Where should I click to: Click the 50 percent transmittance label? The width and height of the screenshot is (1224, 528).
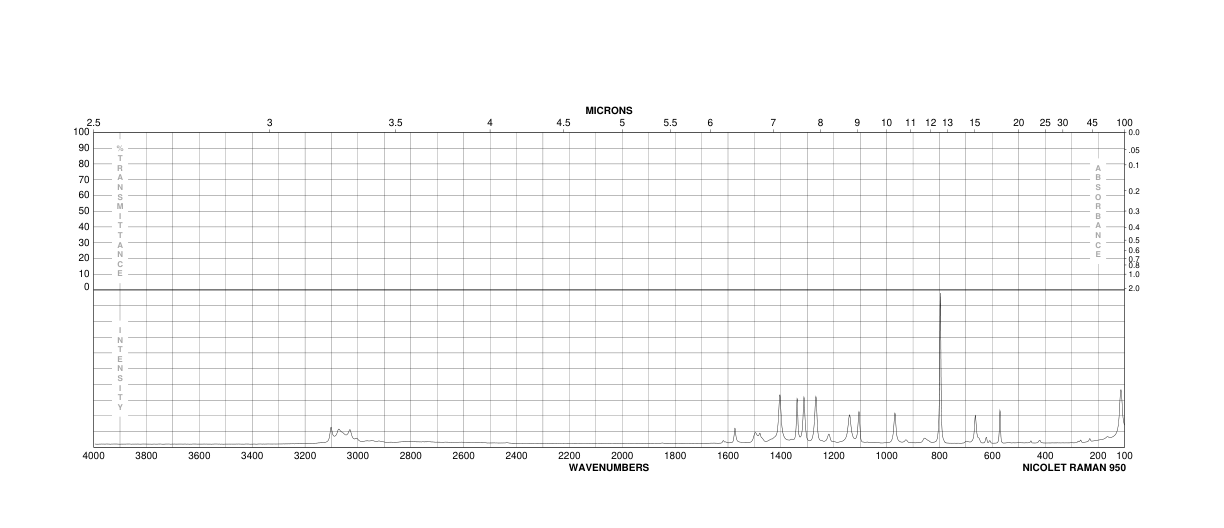(84, 211)
